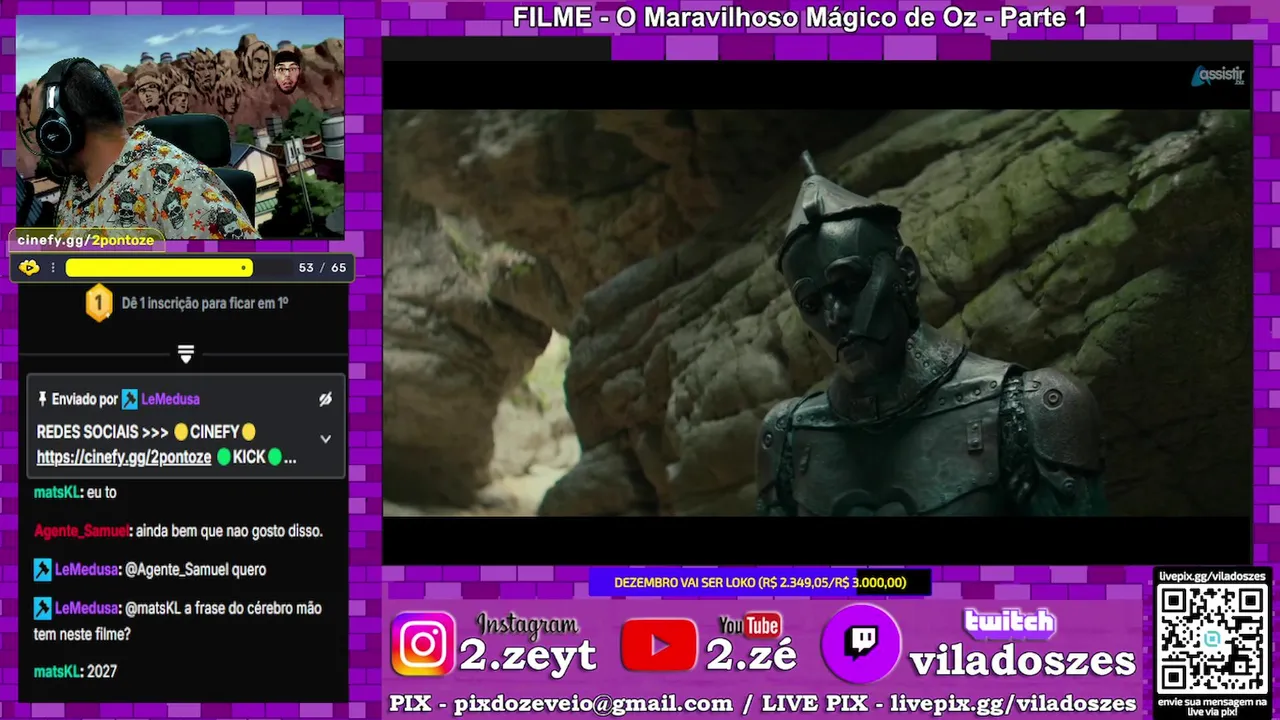The height and width of the screenshot is (720, 1280).
Task: Click LeMedusa username before '@Agente_Samuel quero'
Action: pos(87,570)
